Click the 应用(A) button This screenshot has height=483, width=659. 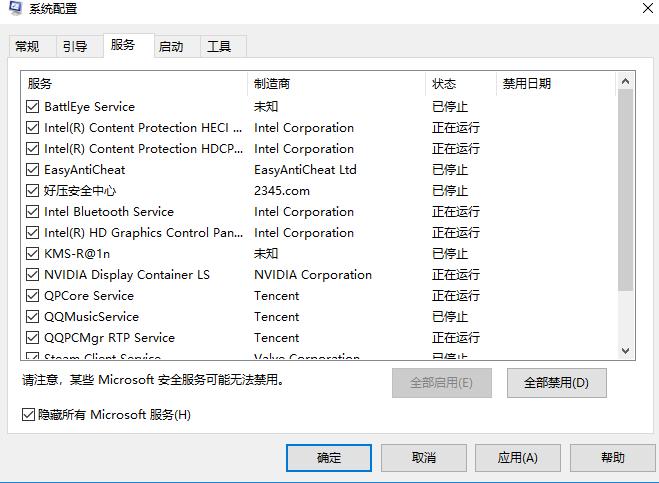(517, 457)
